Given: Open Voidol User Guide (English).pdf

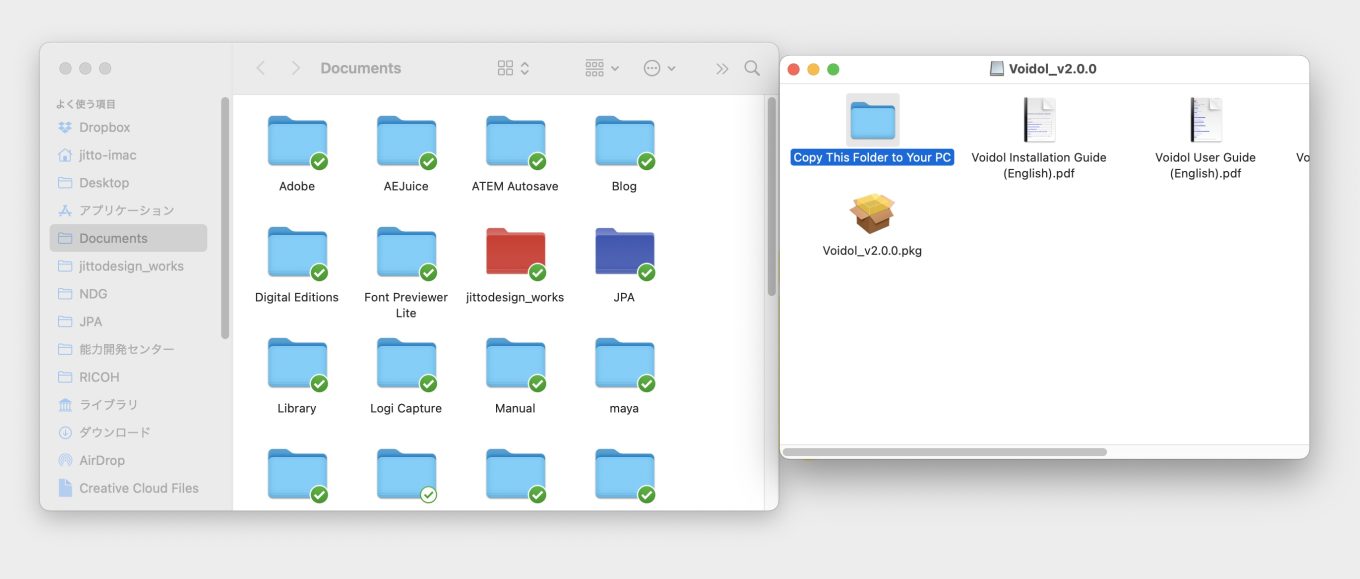Looking at the screenshot, I should [x=1205, y=121].
